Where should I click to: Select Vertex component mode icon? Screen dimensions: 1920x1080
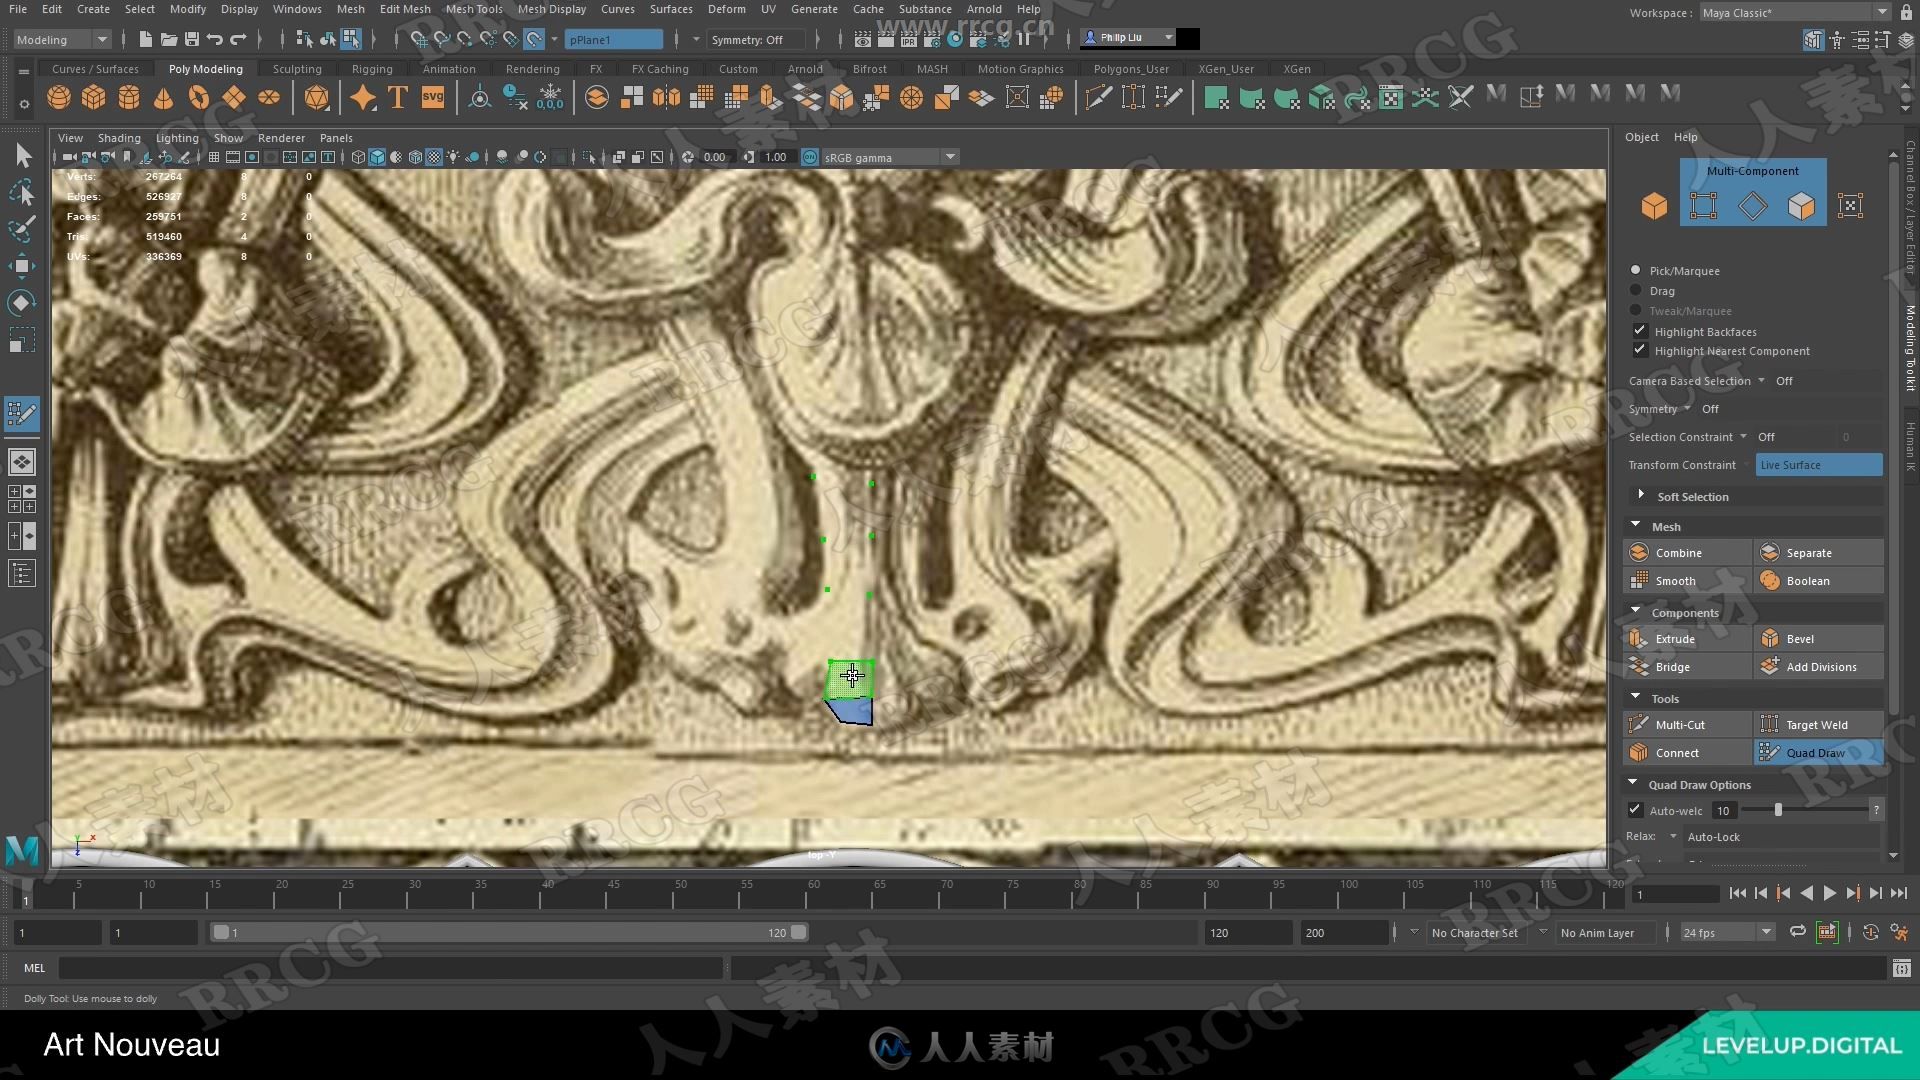[x=1703, y=206]
